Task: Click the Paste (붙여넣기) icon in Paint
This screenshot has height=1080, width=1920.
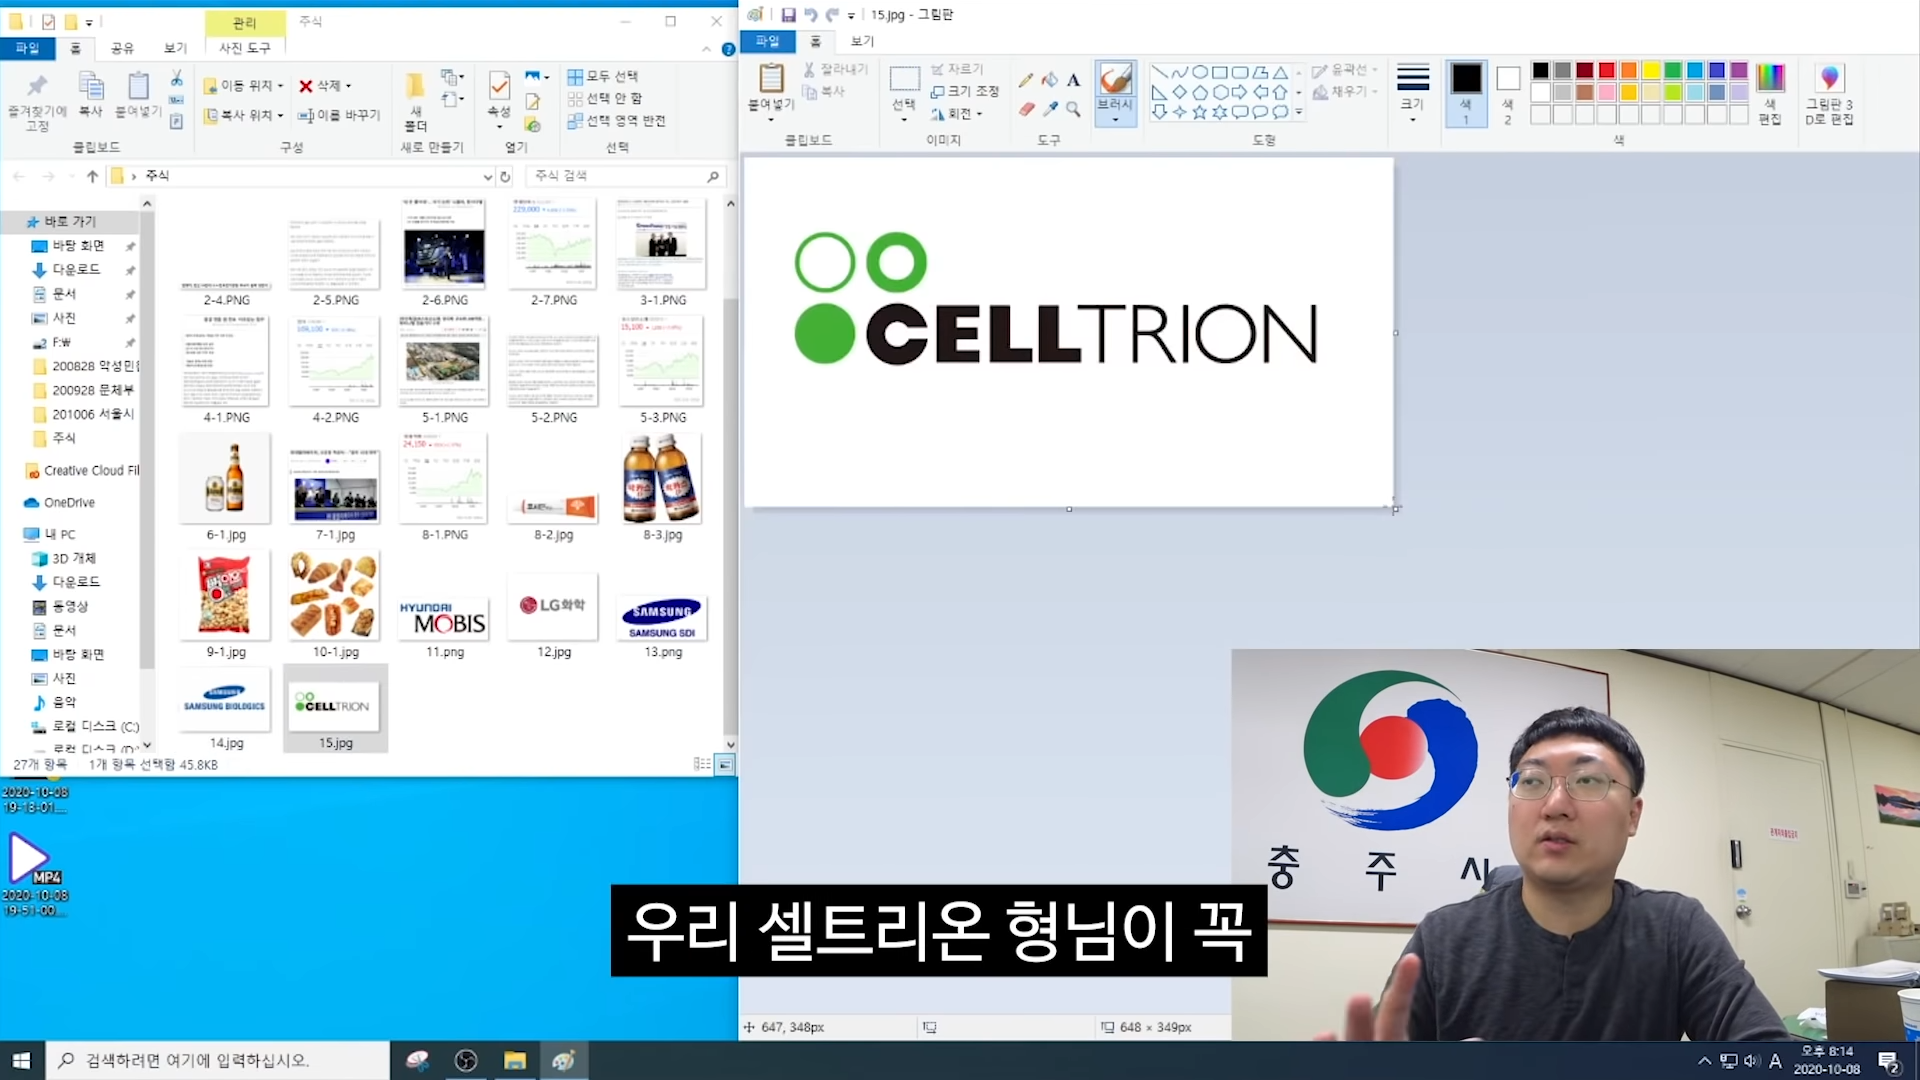Action: 771,78
